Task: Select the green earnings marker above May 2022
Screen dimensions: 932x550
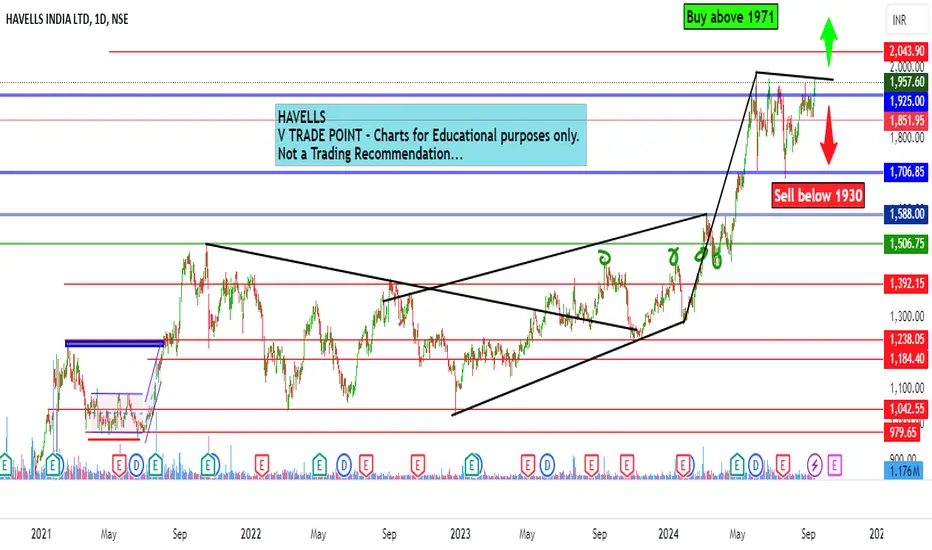Action: click(x=319, y=464)
